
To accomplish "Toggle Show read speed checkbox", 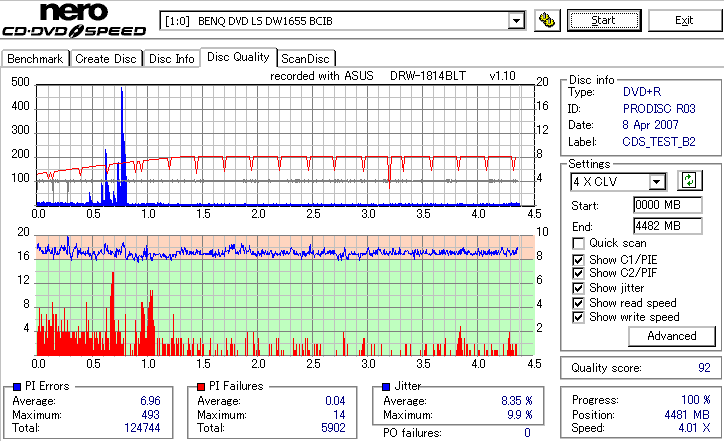I will click(x=578, y=303).
